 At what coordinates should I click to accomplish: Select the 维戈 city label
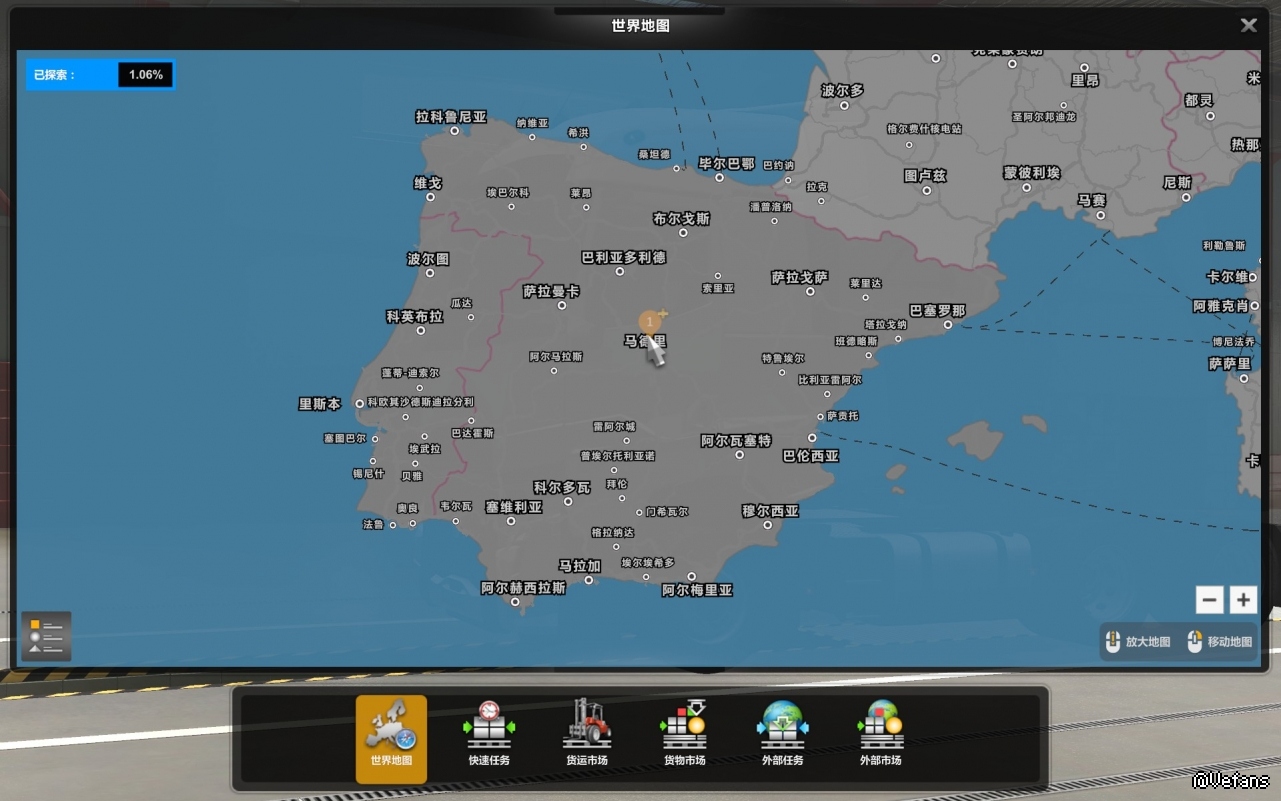point(427,183)
